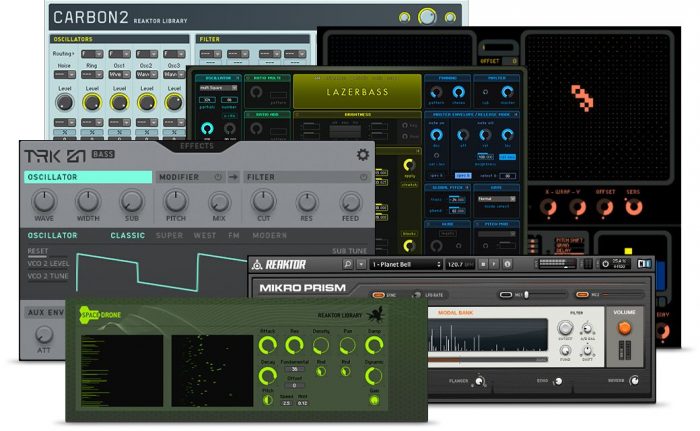This screenshot has height=431, width=700.
Task: Toggle the Modifier power button
Action: click(218, 177)
